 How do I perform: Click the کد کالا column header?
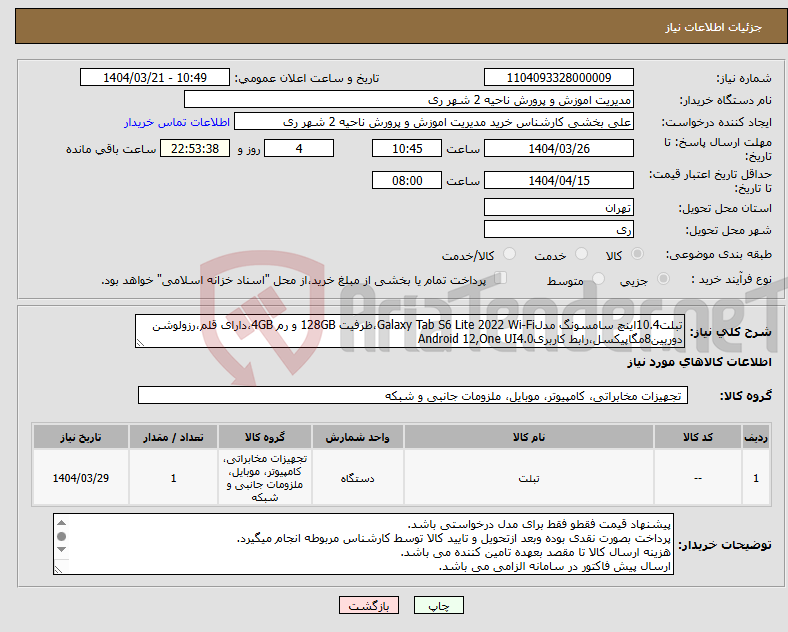pyautogui.click(x=698, y=437)
